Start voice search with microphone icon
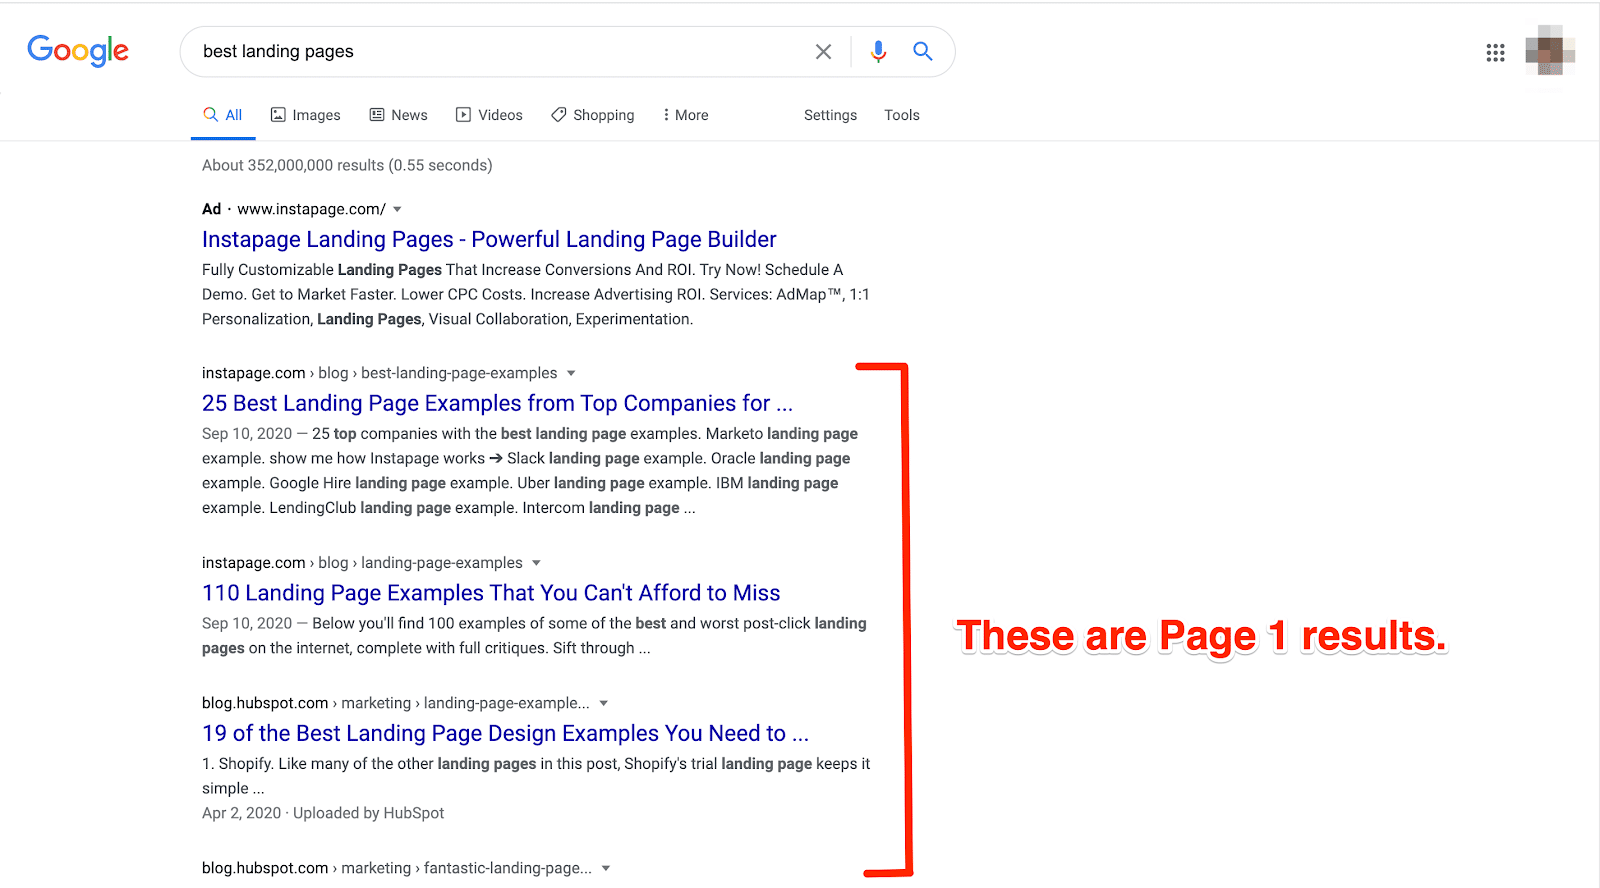Viewport: 1600px width, 888px height. tap(878, 51)
